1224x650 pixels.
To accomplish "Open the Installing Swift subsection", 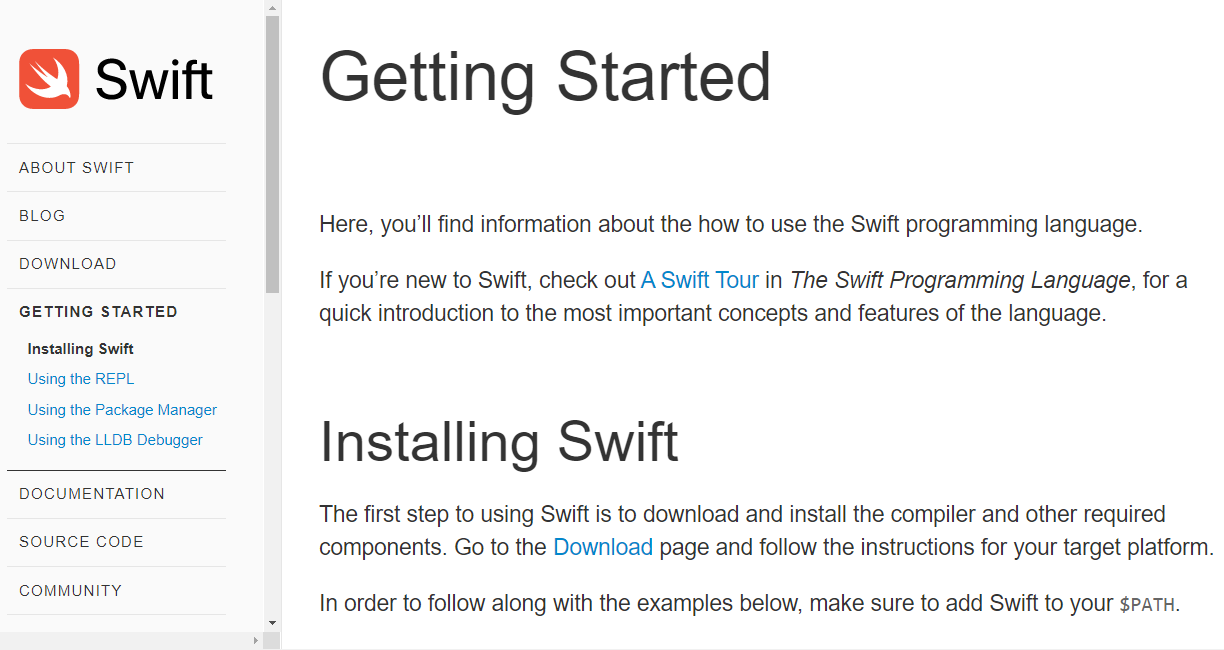I will pyautogui.click(x=80, y=348).
